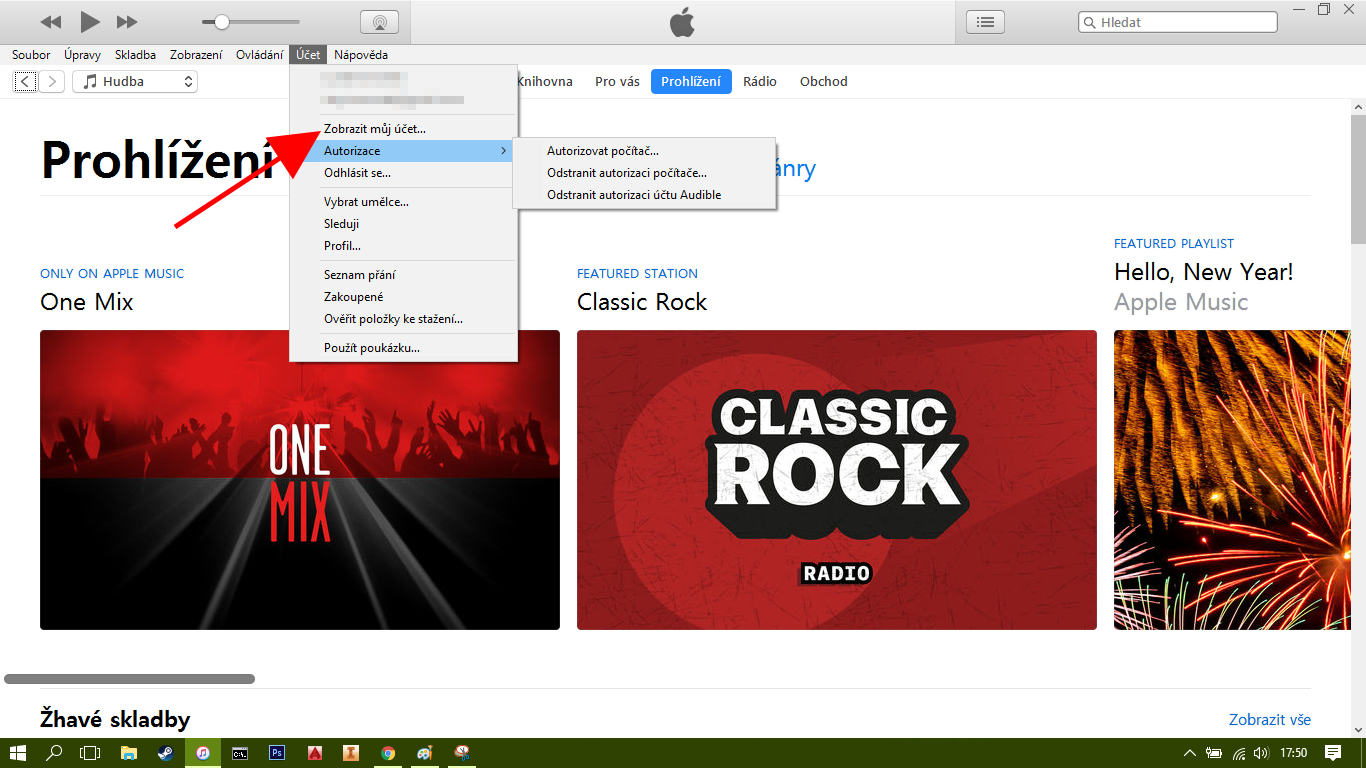Click the horizontal scrollbar under the featured row
Viewport: 1366px width, 768px height.
click(129, 679)
